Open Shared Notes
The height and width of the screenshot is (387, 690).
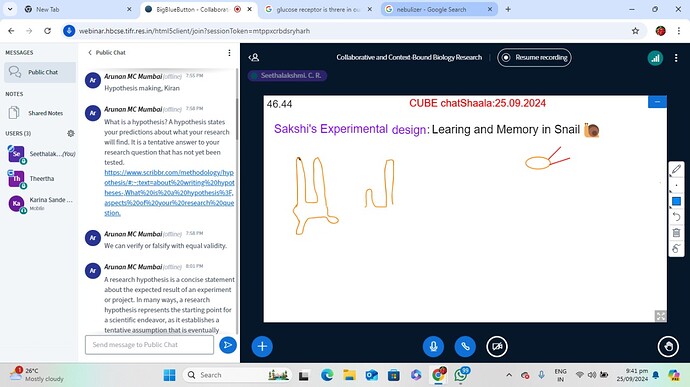tap(40, 113)
